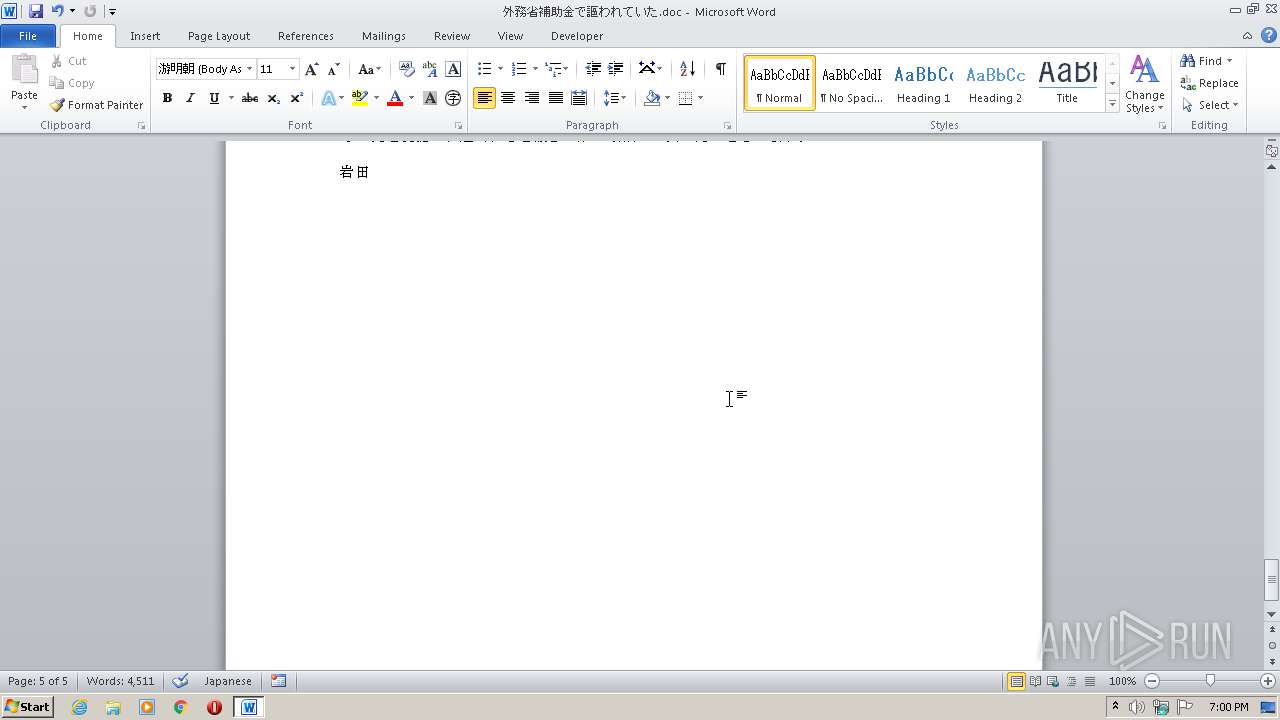Open Internet Explorer from taskbar
1280x720 pixels.
point(79,707)
